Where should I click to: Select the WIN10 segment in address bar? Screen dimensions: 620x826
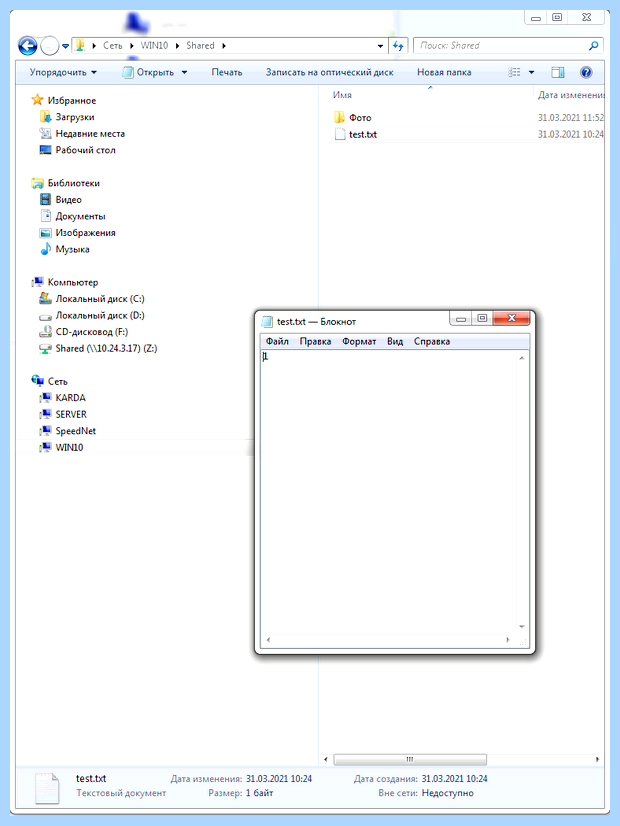coord(154,46)
